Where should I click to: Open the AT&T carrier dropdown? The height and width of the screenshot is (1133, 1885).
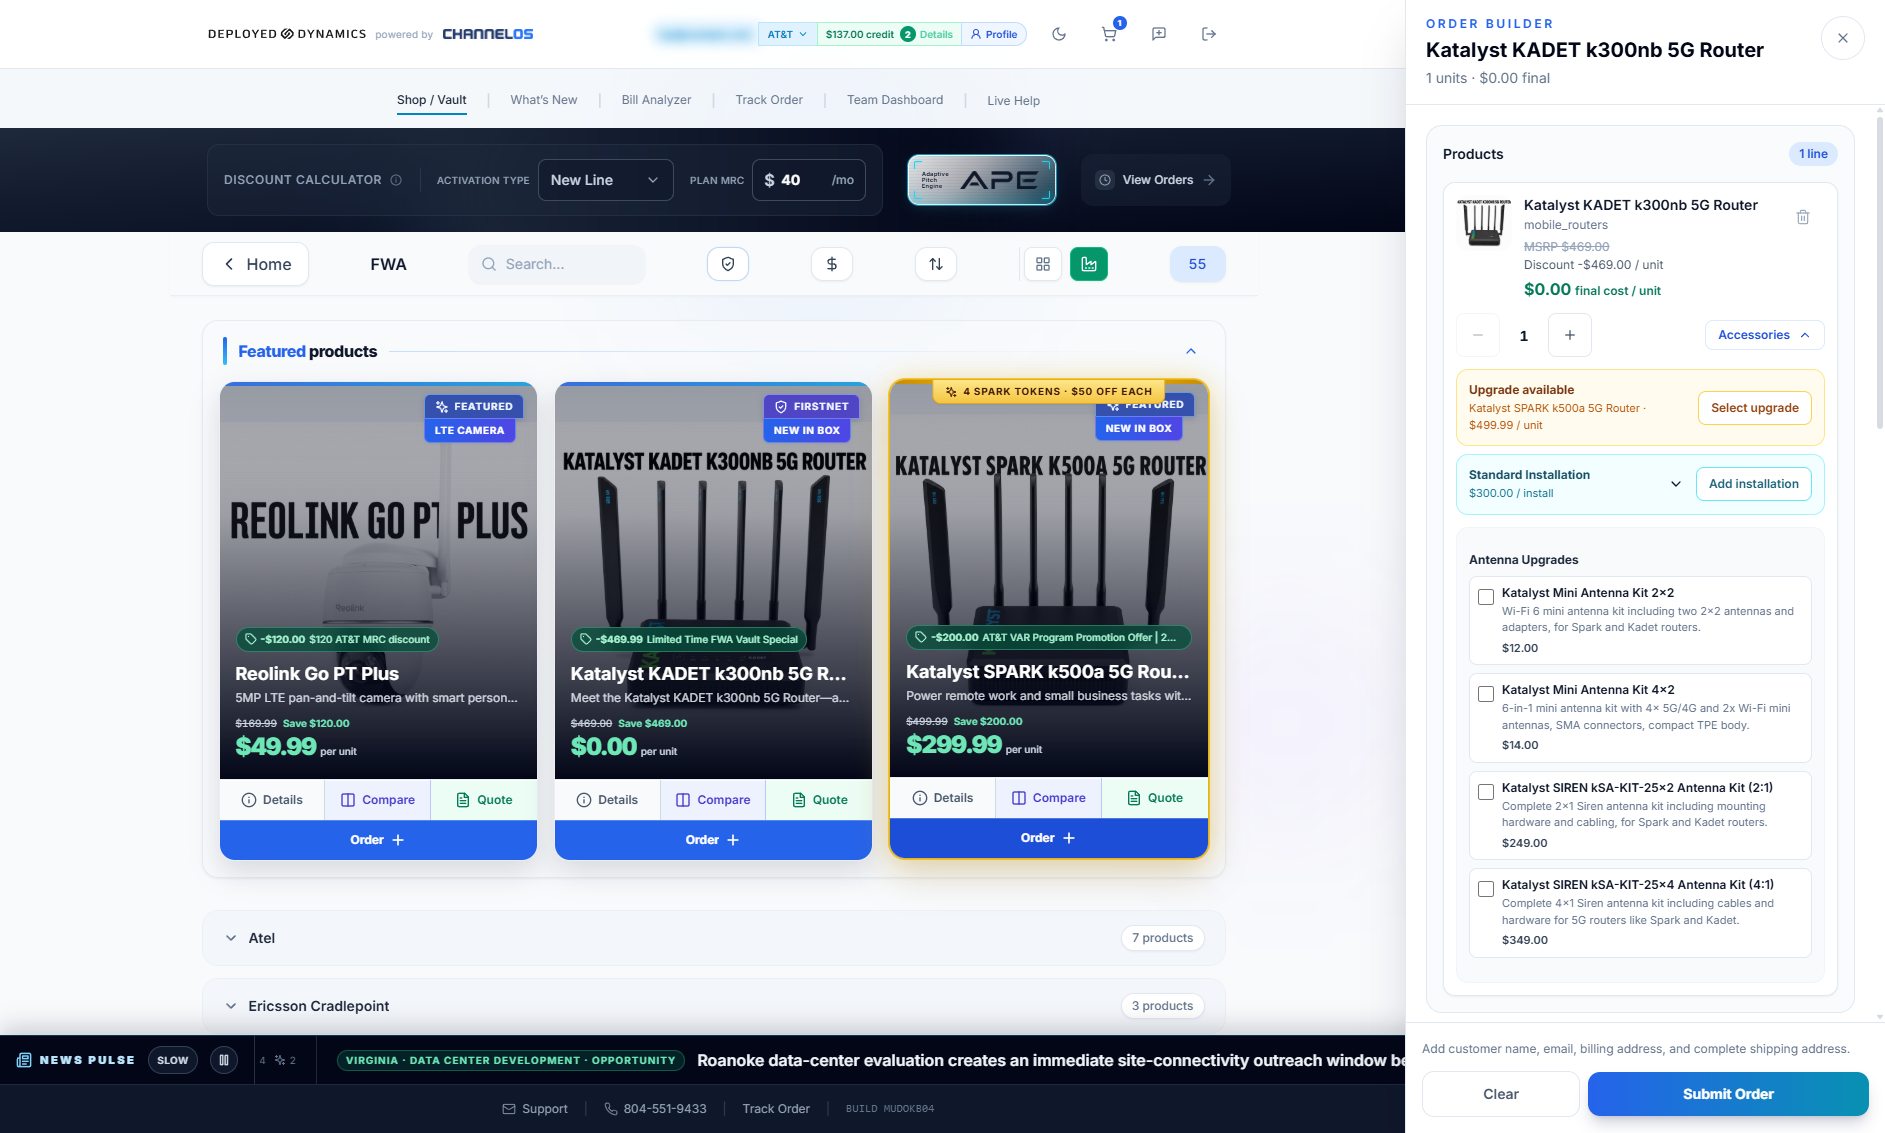tap(787, 34)
